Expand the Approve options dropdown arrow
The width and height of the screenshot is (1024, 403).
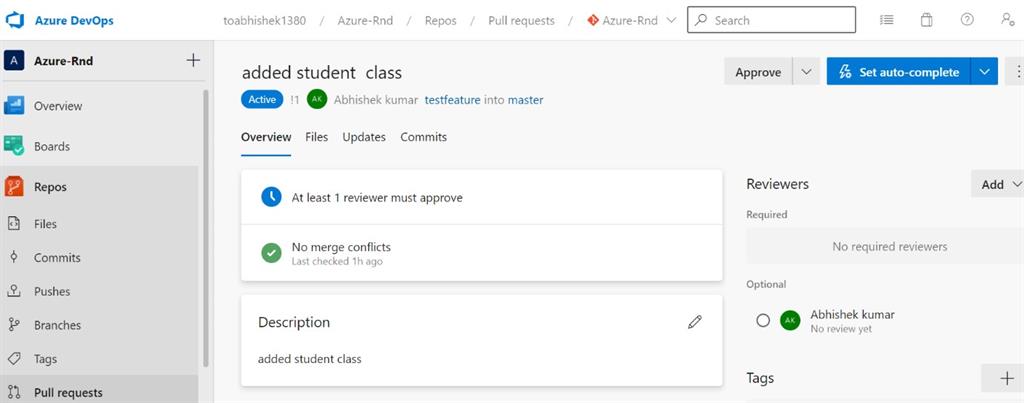[807, 72]
